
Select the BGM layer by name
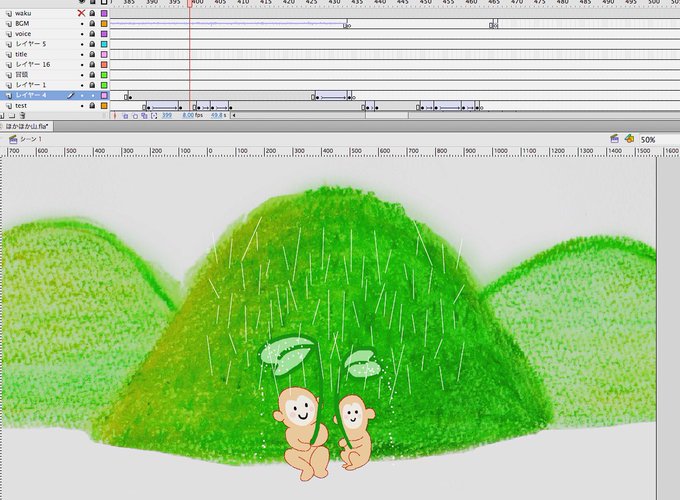click(22, 23)
